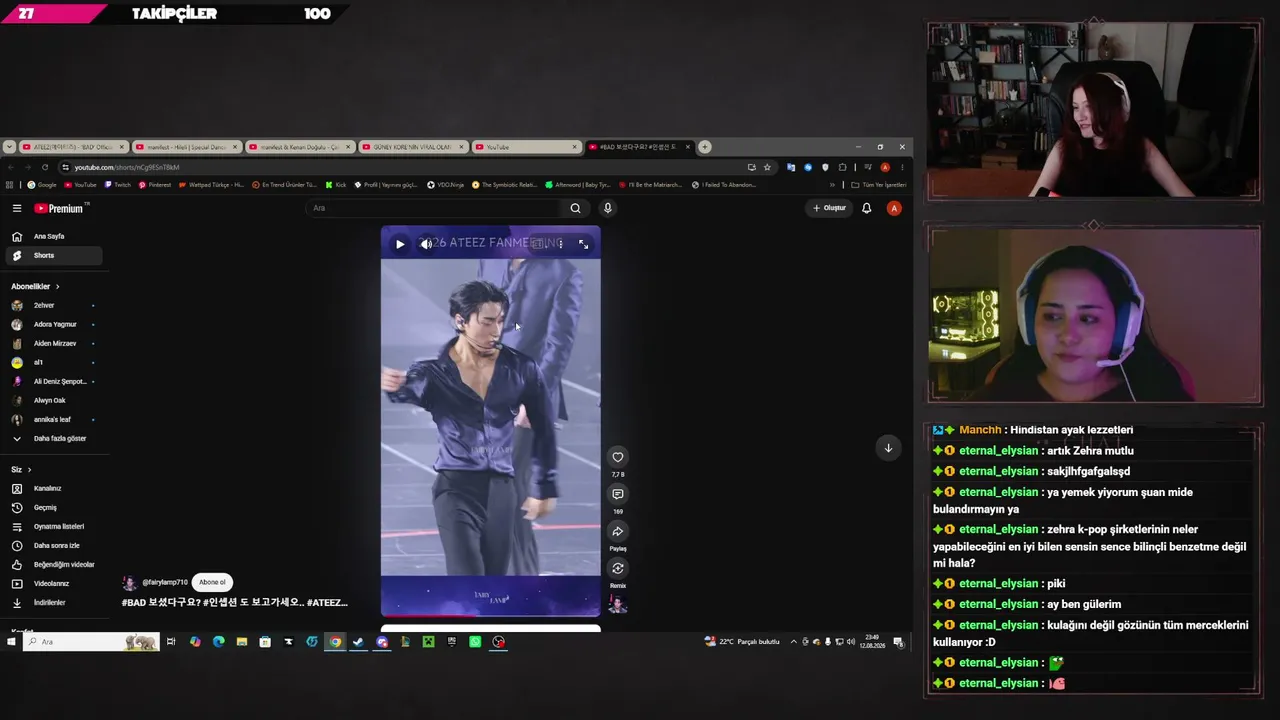Open the @fairylamp710 channel link
Screen dimensions: 1280x720
tap(165, 582)
